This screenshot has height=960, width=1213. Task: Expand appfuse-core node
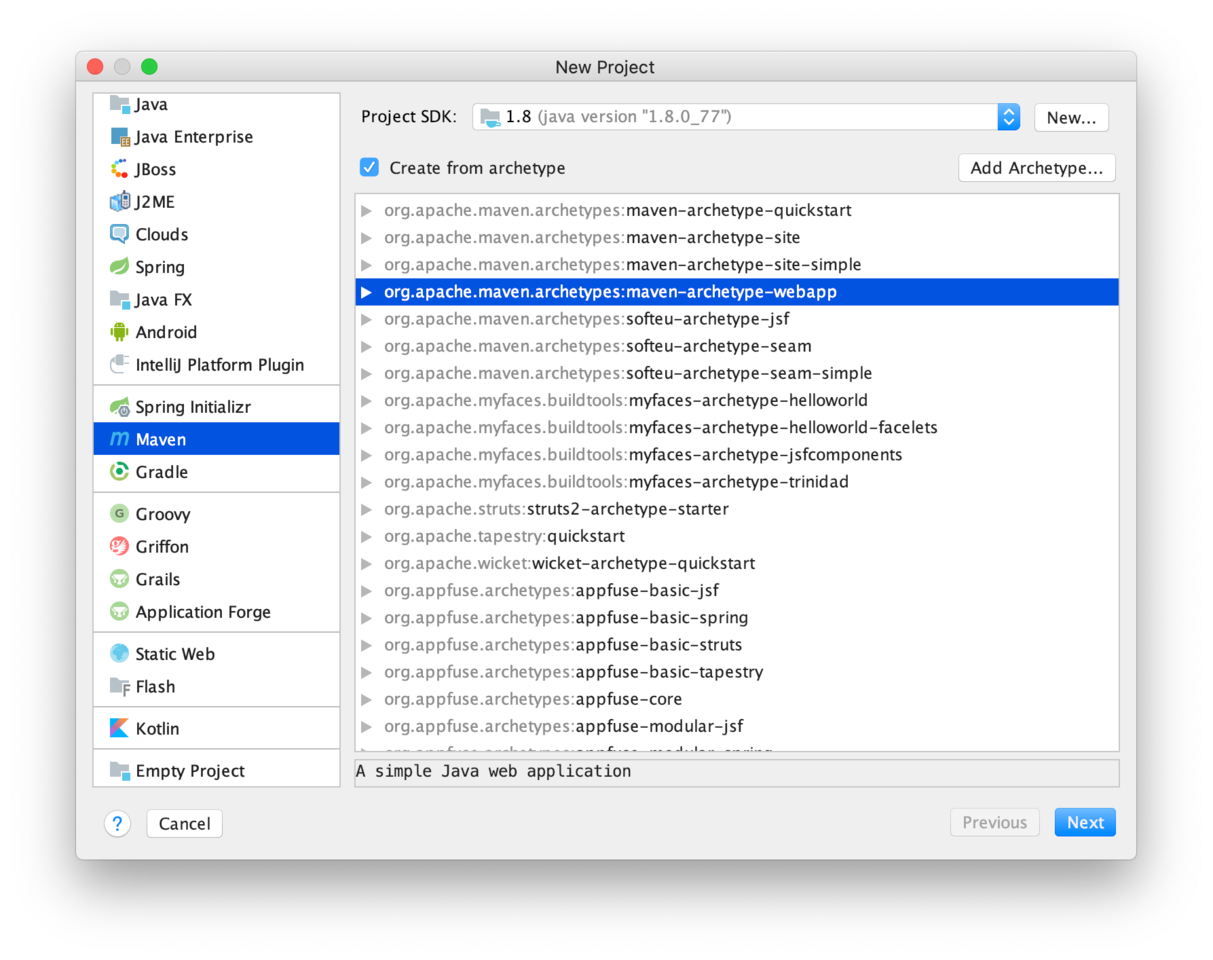click(x=367, y=699)
